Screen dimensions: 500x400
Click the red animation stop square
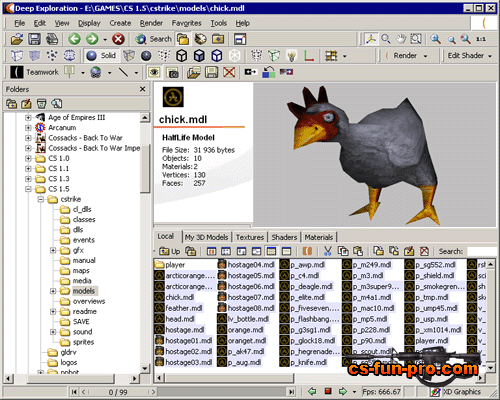click(x=328, y=391)
